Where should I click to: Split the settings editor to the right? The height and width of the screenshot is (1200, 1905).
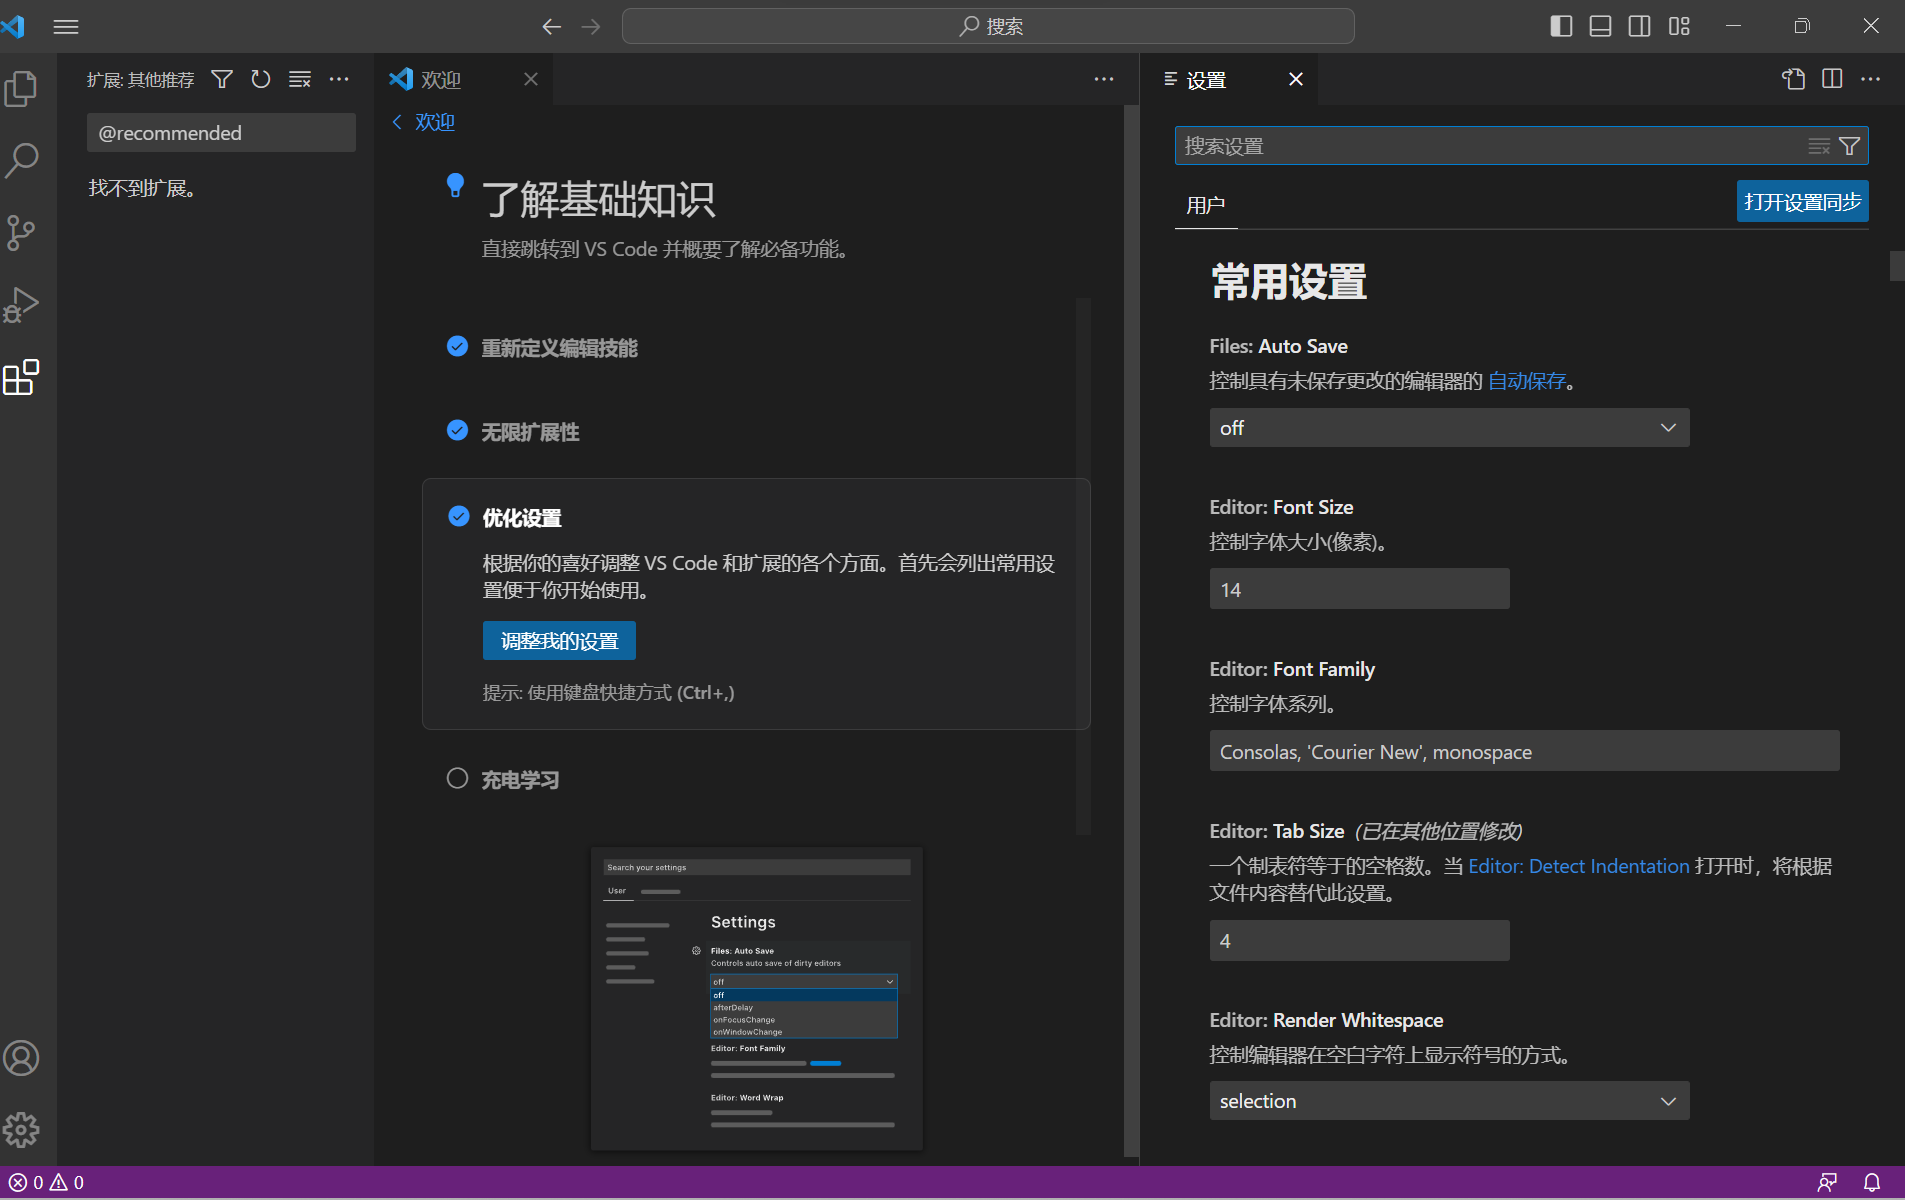pos(1832,79)
